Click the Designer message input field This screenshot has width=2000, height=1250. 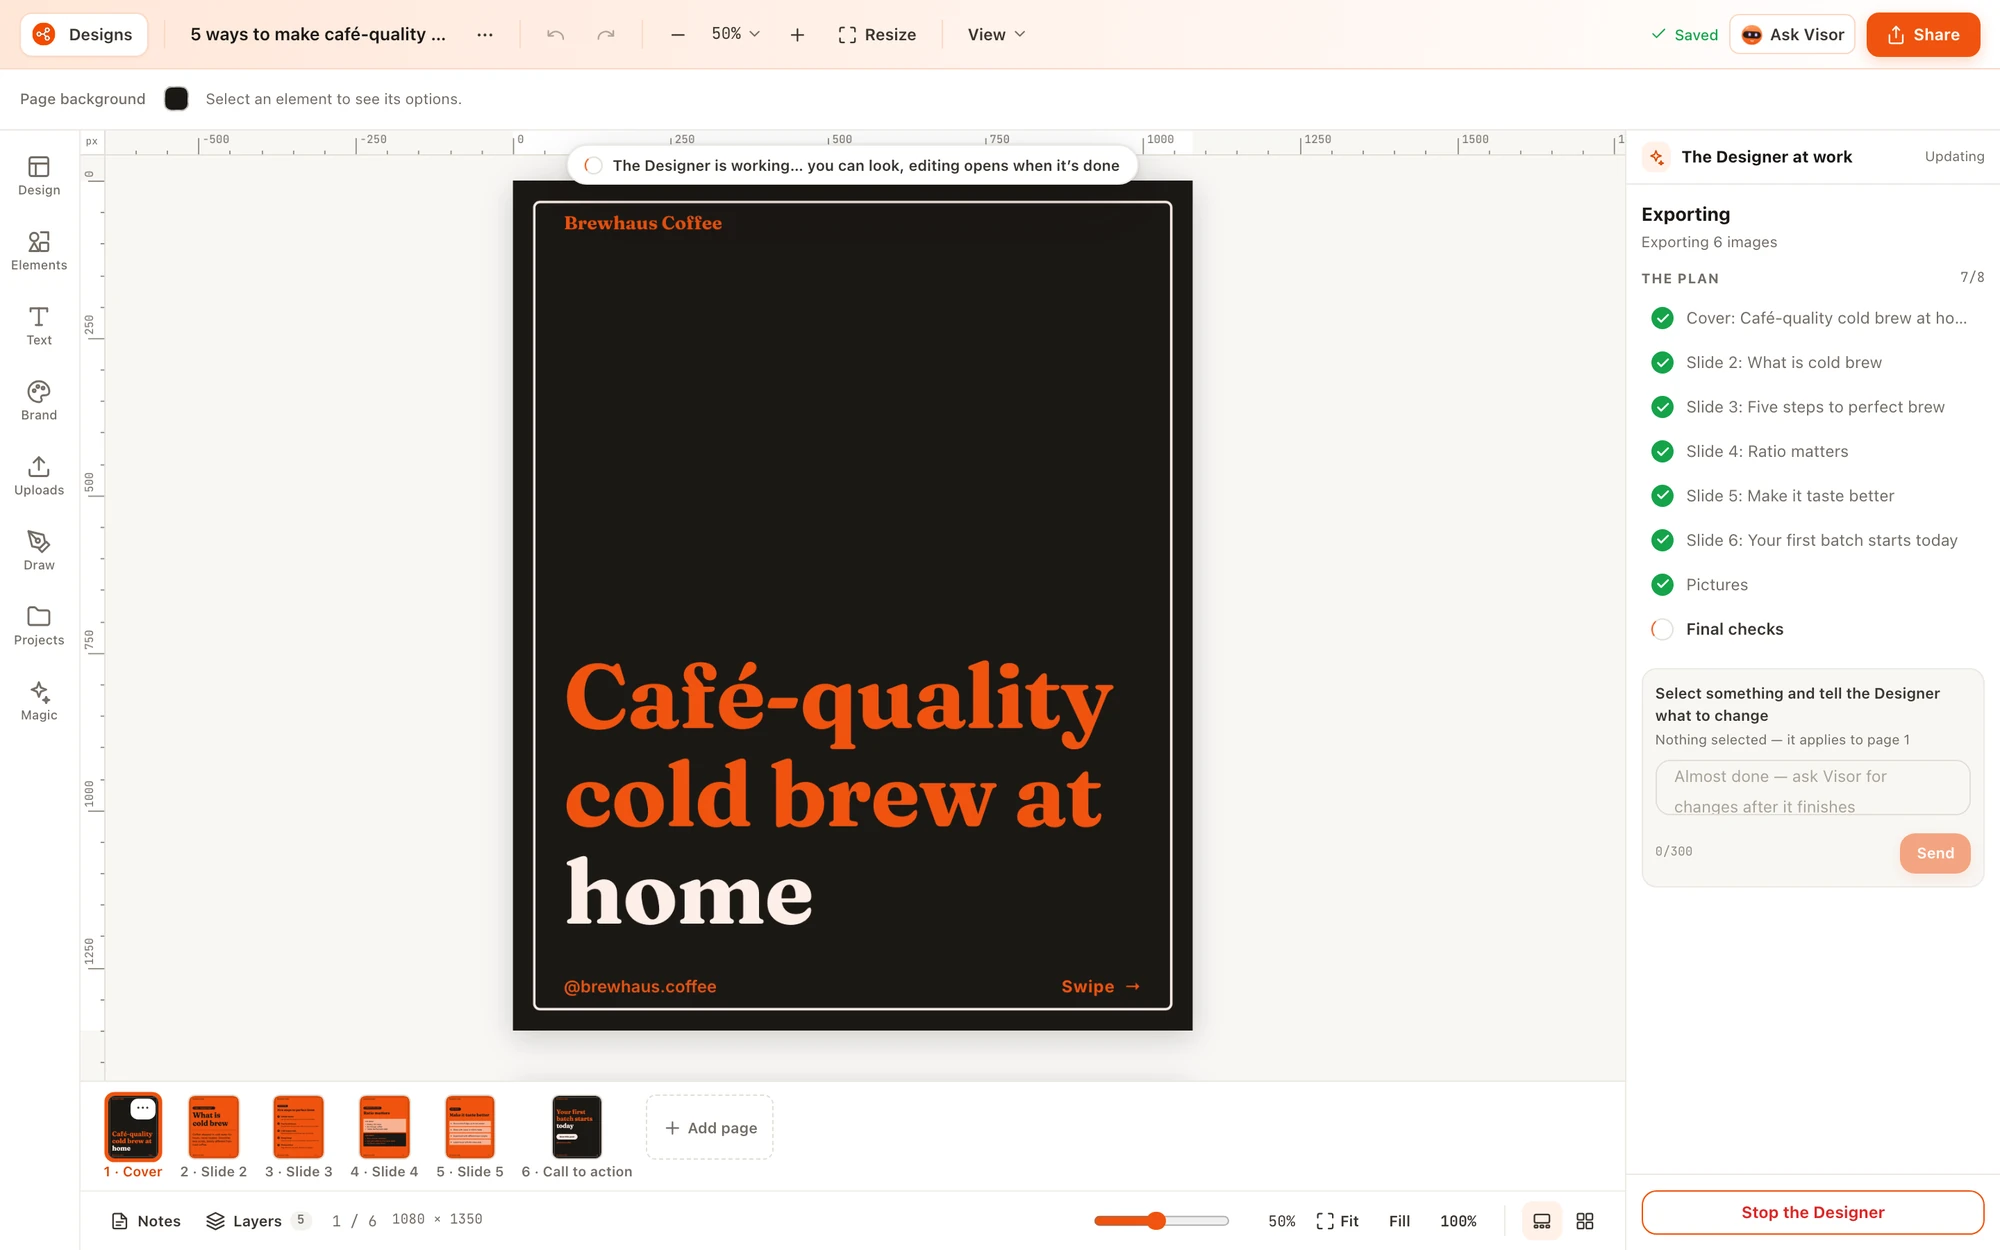pyautogui.click(x=1812, y=788)
